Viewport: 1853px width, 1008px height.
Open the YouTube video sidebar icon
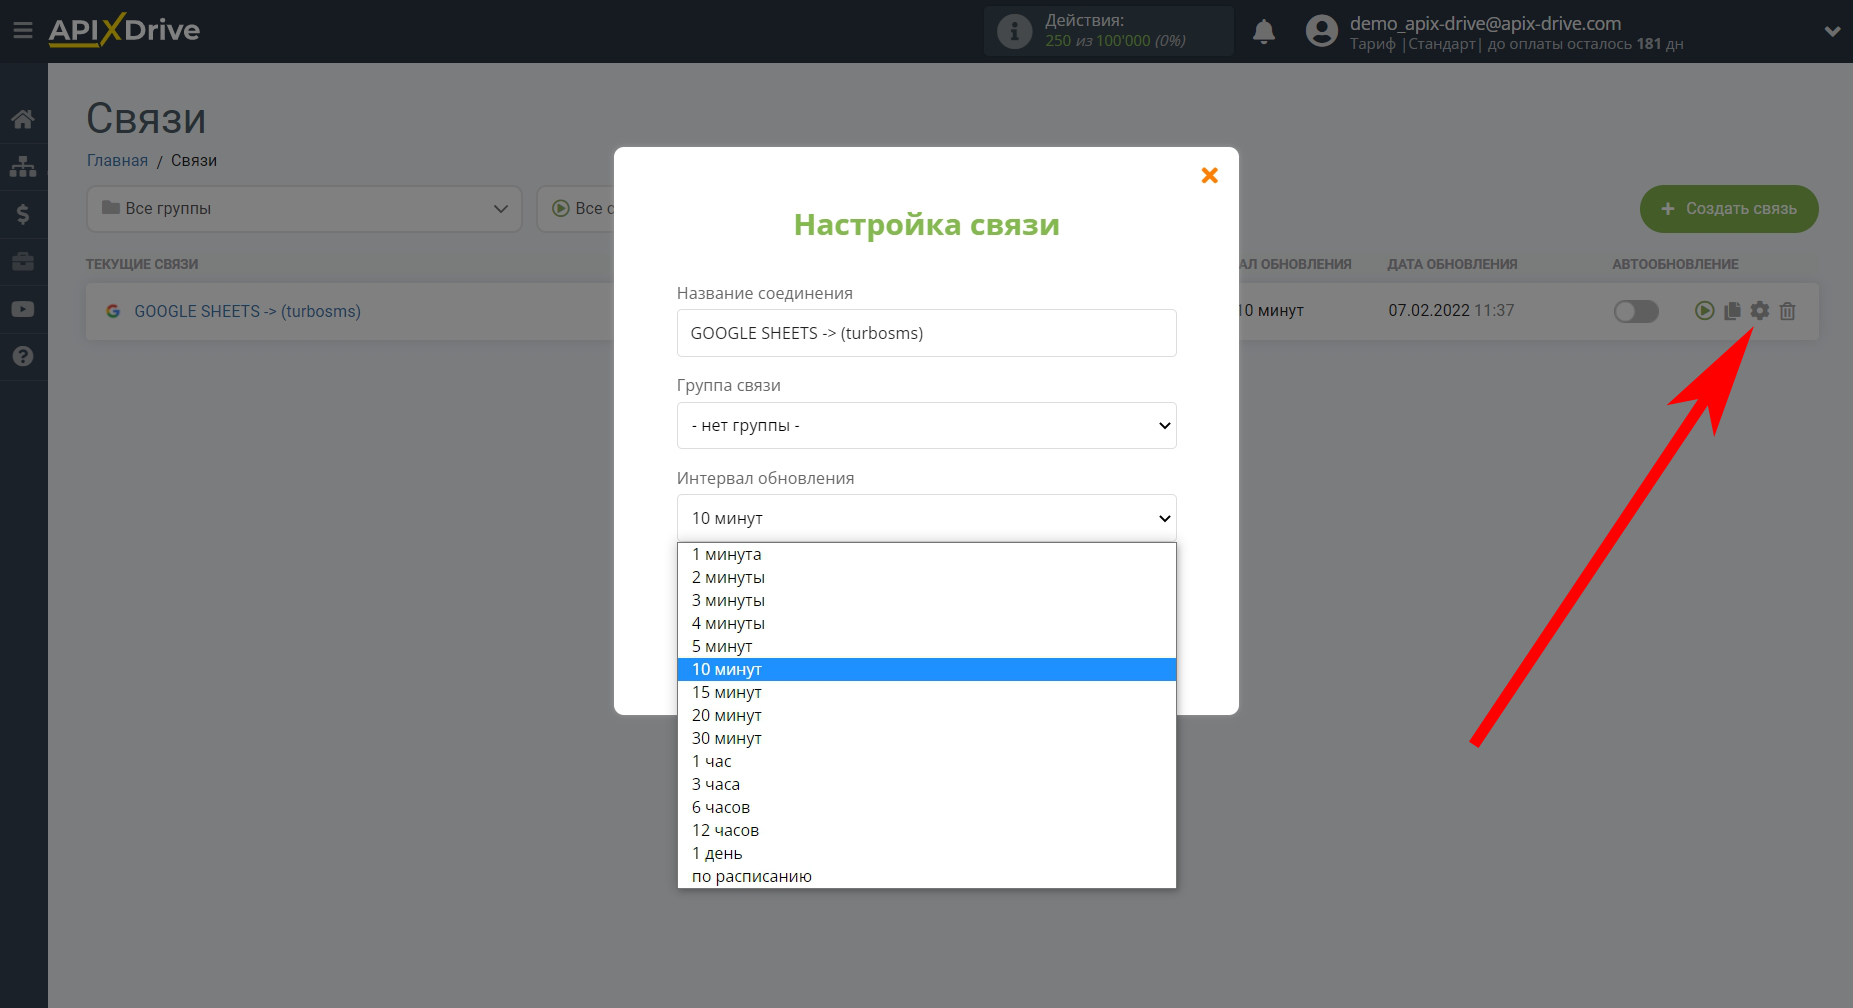tap(23, 309)
